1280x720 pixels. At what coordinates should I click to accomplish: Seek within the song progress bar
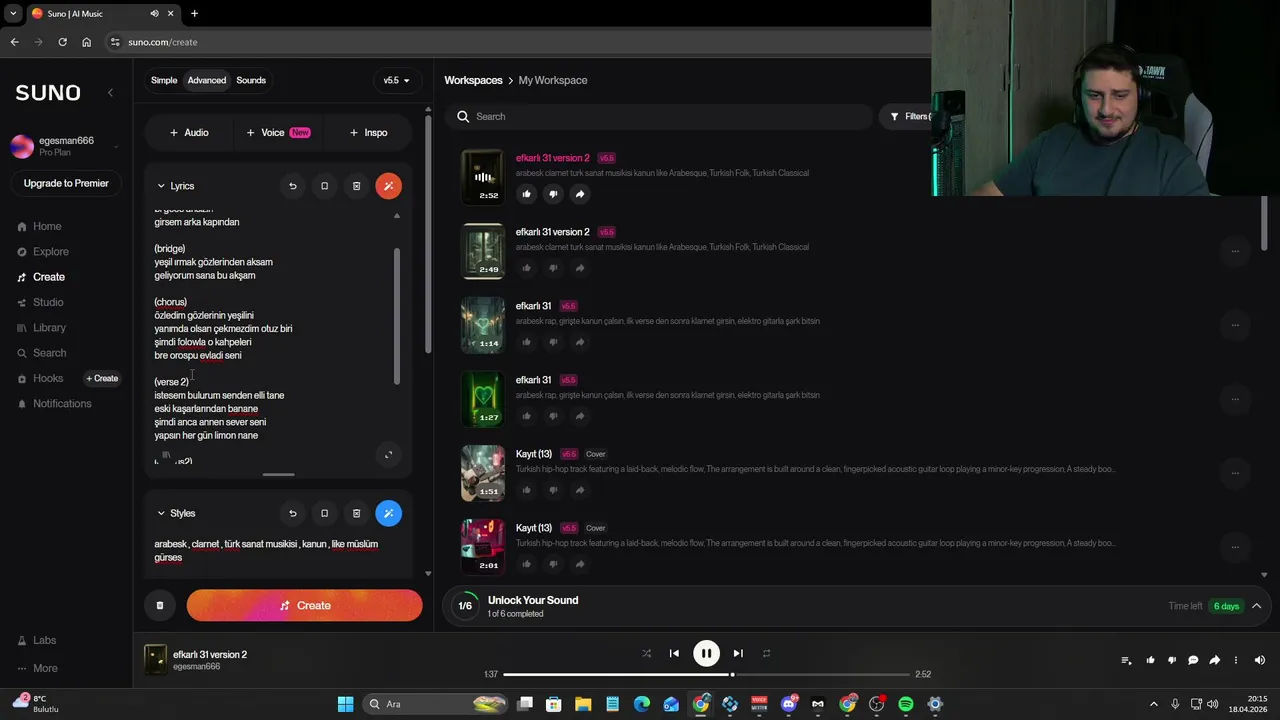(708, 674)
